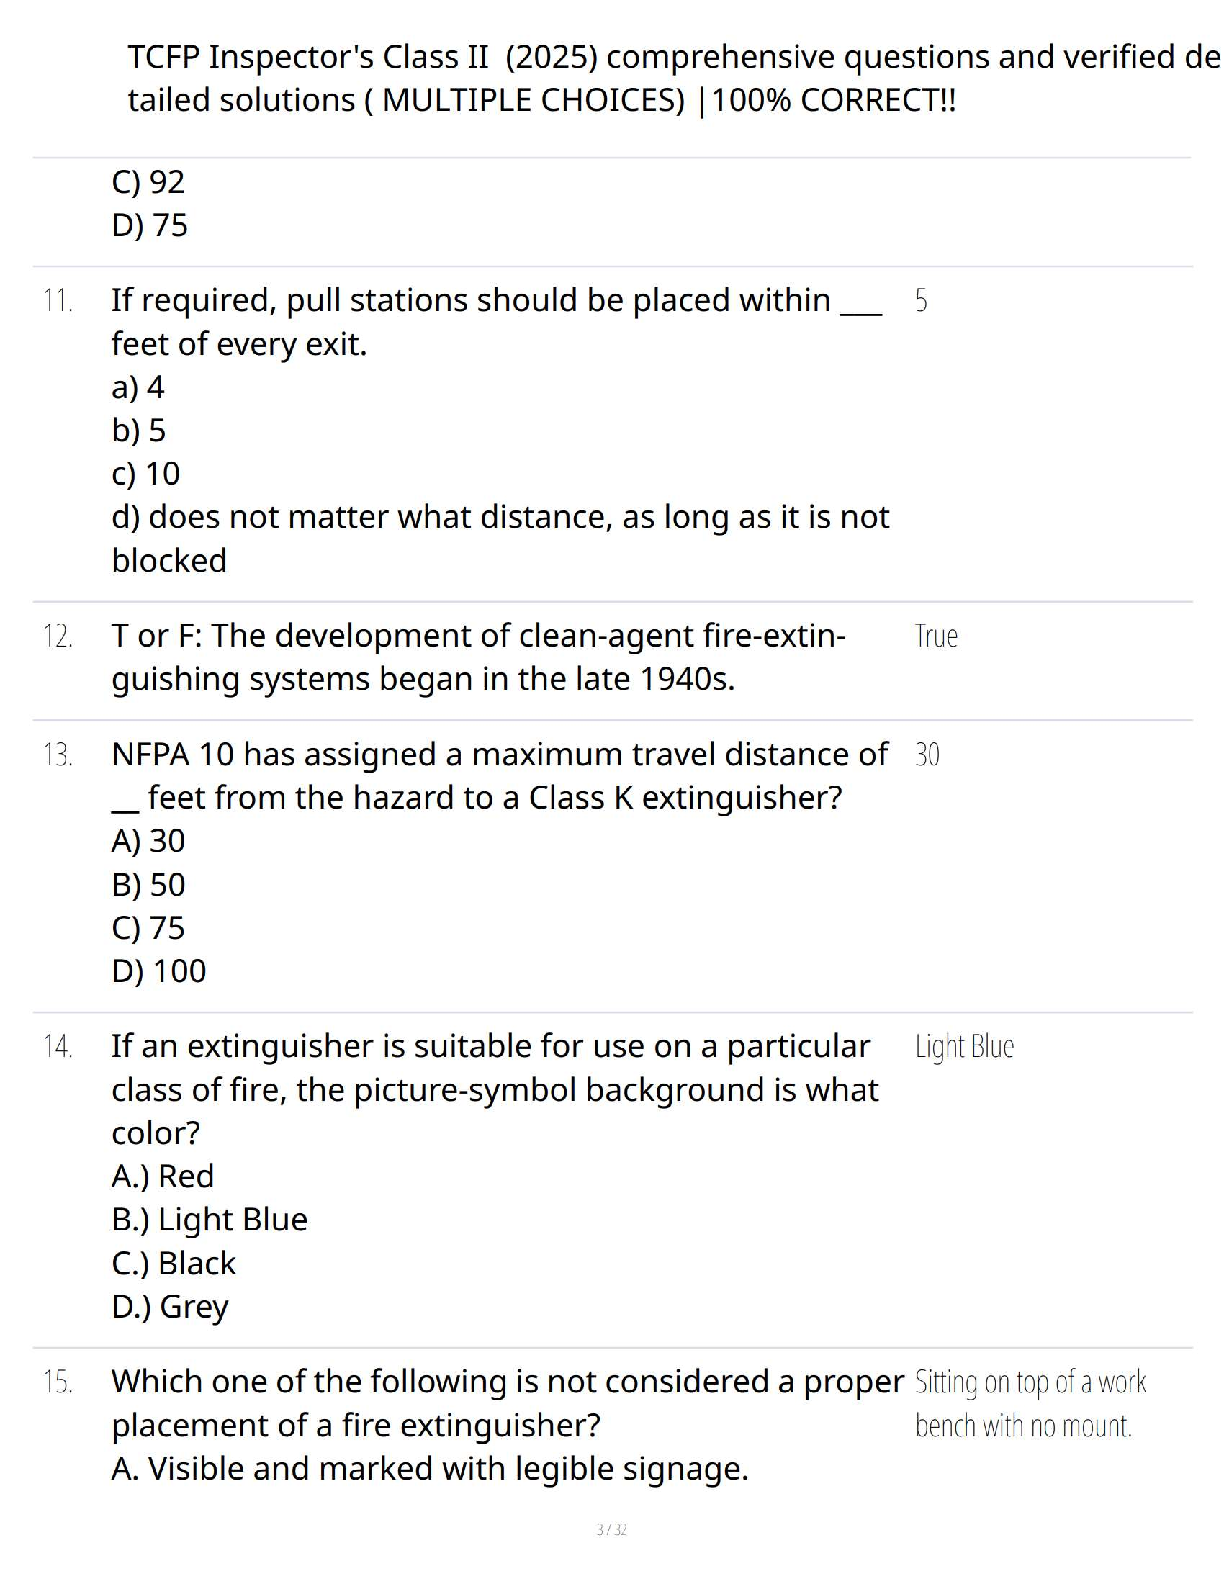Select answer option 'C) 92'
Image resolution: width=1224 pixels, height=1584 pixels.
pyautogui.click(x=148, y=182)
